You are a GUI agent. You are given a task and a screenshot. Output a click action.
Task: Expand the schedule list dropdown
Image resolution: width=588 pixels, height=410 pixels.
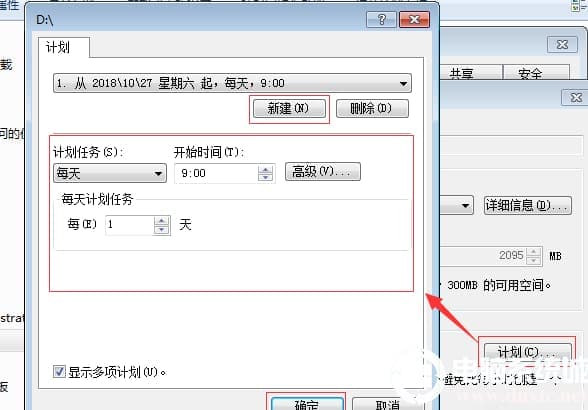[x=403, y=83]
